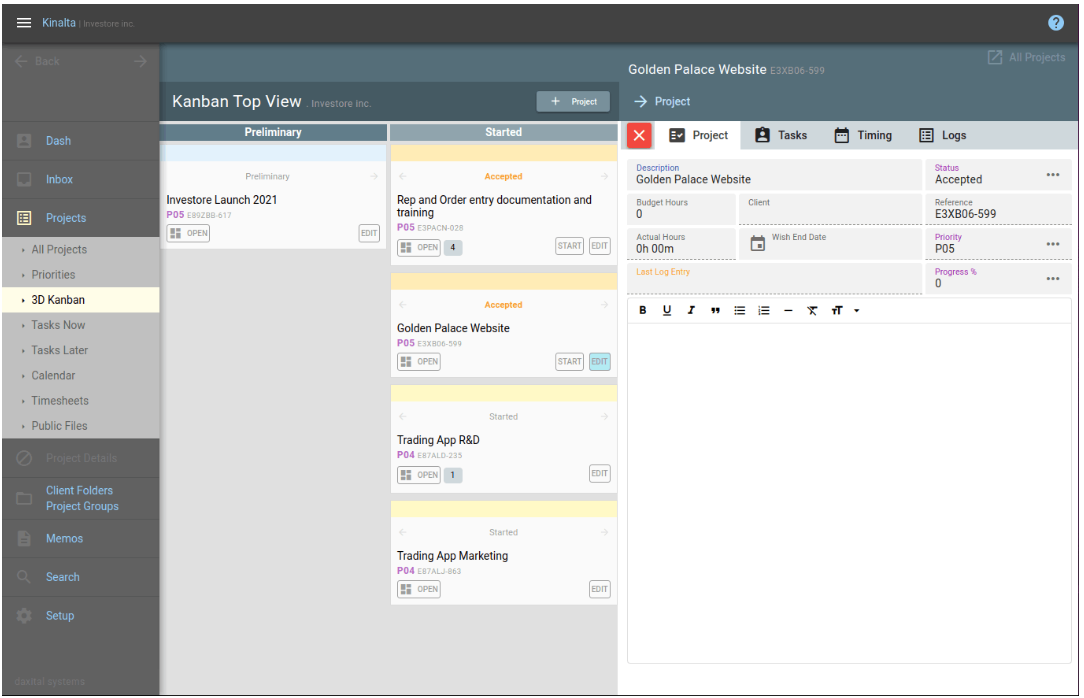This screenshot has height=698, width=1084.
Task: Create a new project with the Project button
Action: (x=573, y=101)
